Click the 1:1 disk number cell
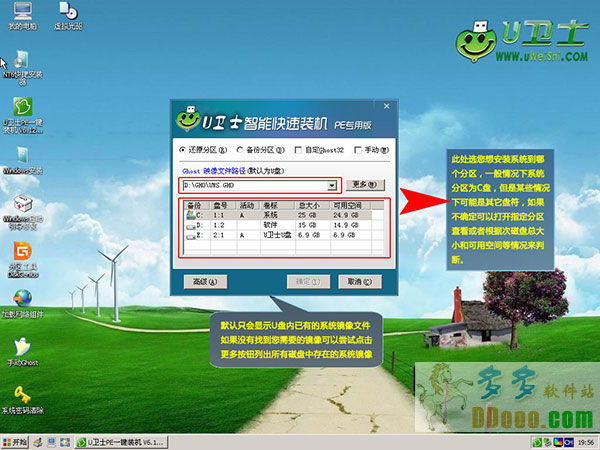The width and height of the screenshot is (600, 450). click(x=218, y=215)
